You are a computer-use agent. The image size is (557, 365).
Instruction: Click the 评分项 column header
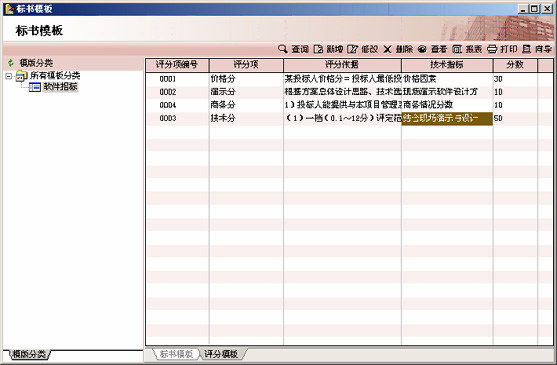pyautogui.click(x=246, y=65)
